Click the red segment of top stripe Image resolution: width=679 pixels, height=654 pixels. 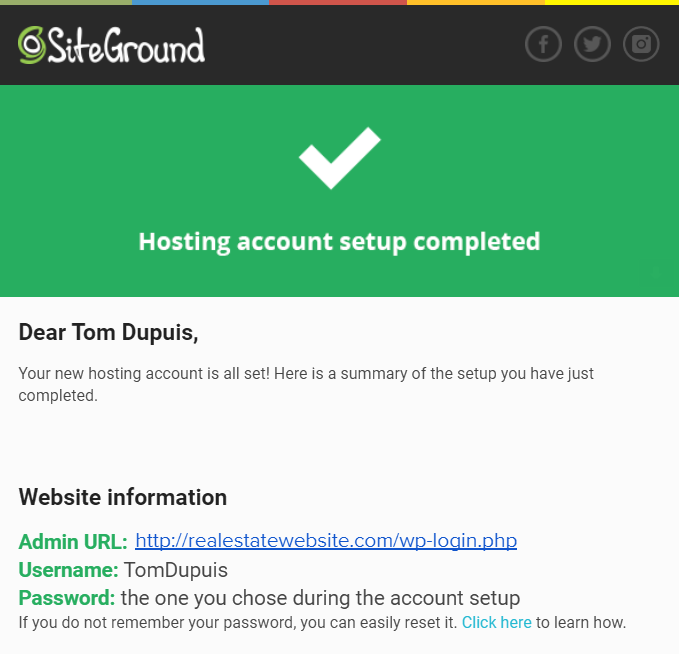point(338,3)
